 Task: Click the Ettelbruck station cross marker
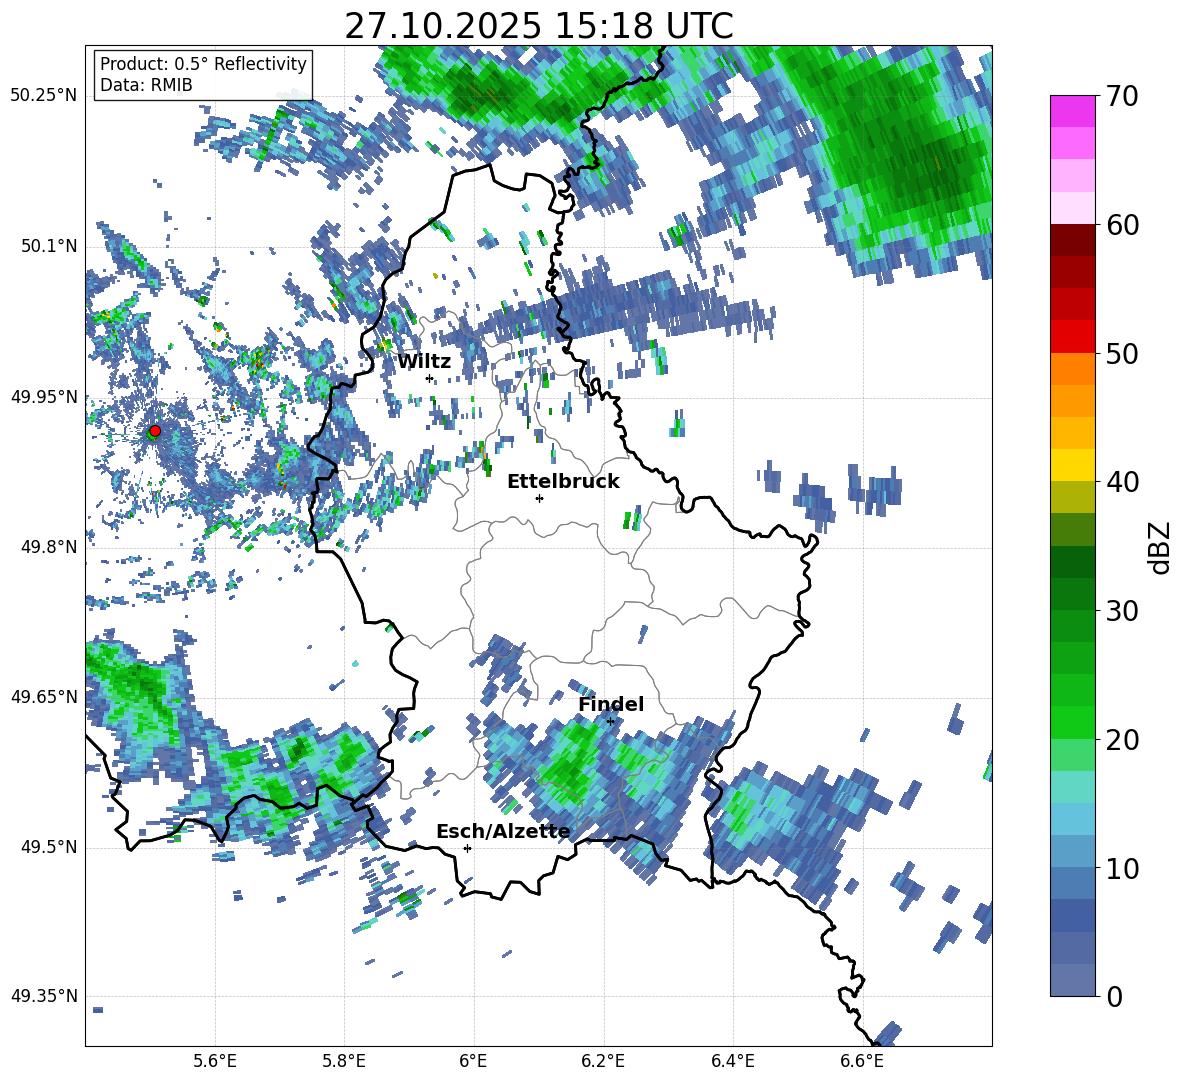pyautogui.click(x=539, y=498)
